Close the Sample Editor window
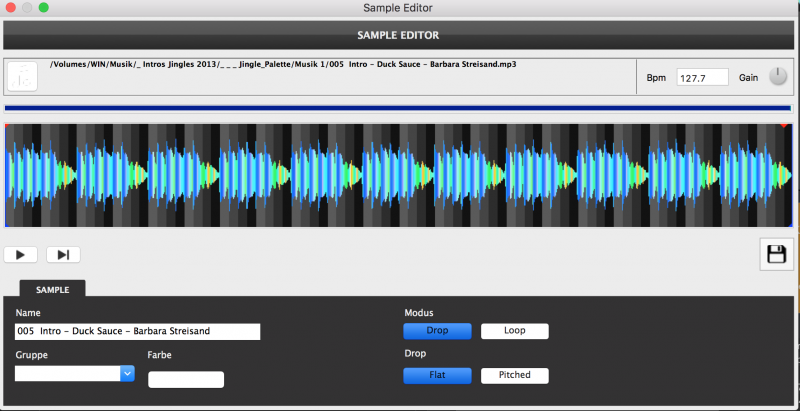Viewport: 800px width, 411px height. [10, 8]
